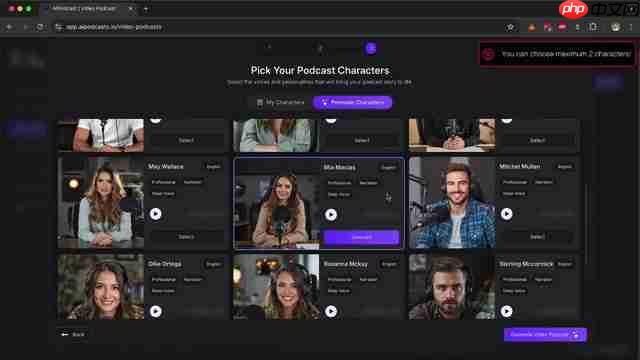
Task: Click the English badge on Rosanna Mckay
Action: point(389,264)
